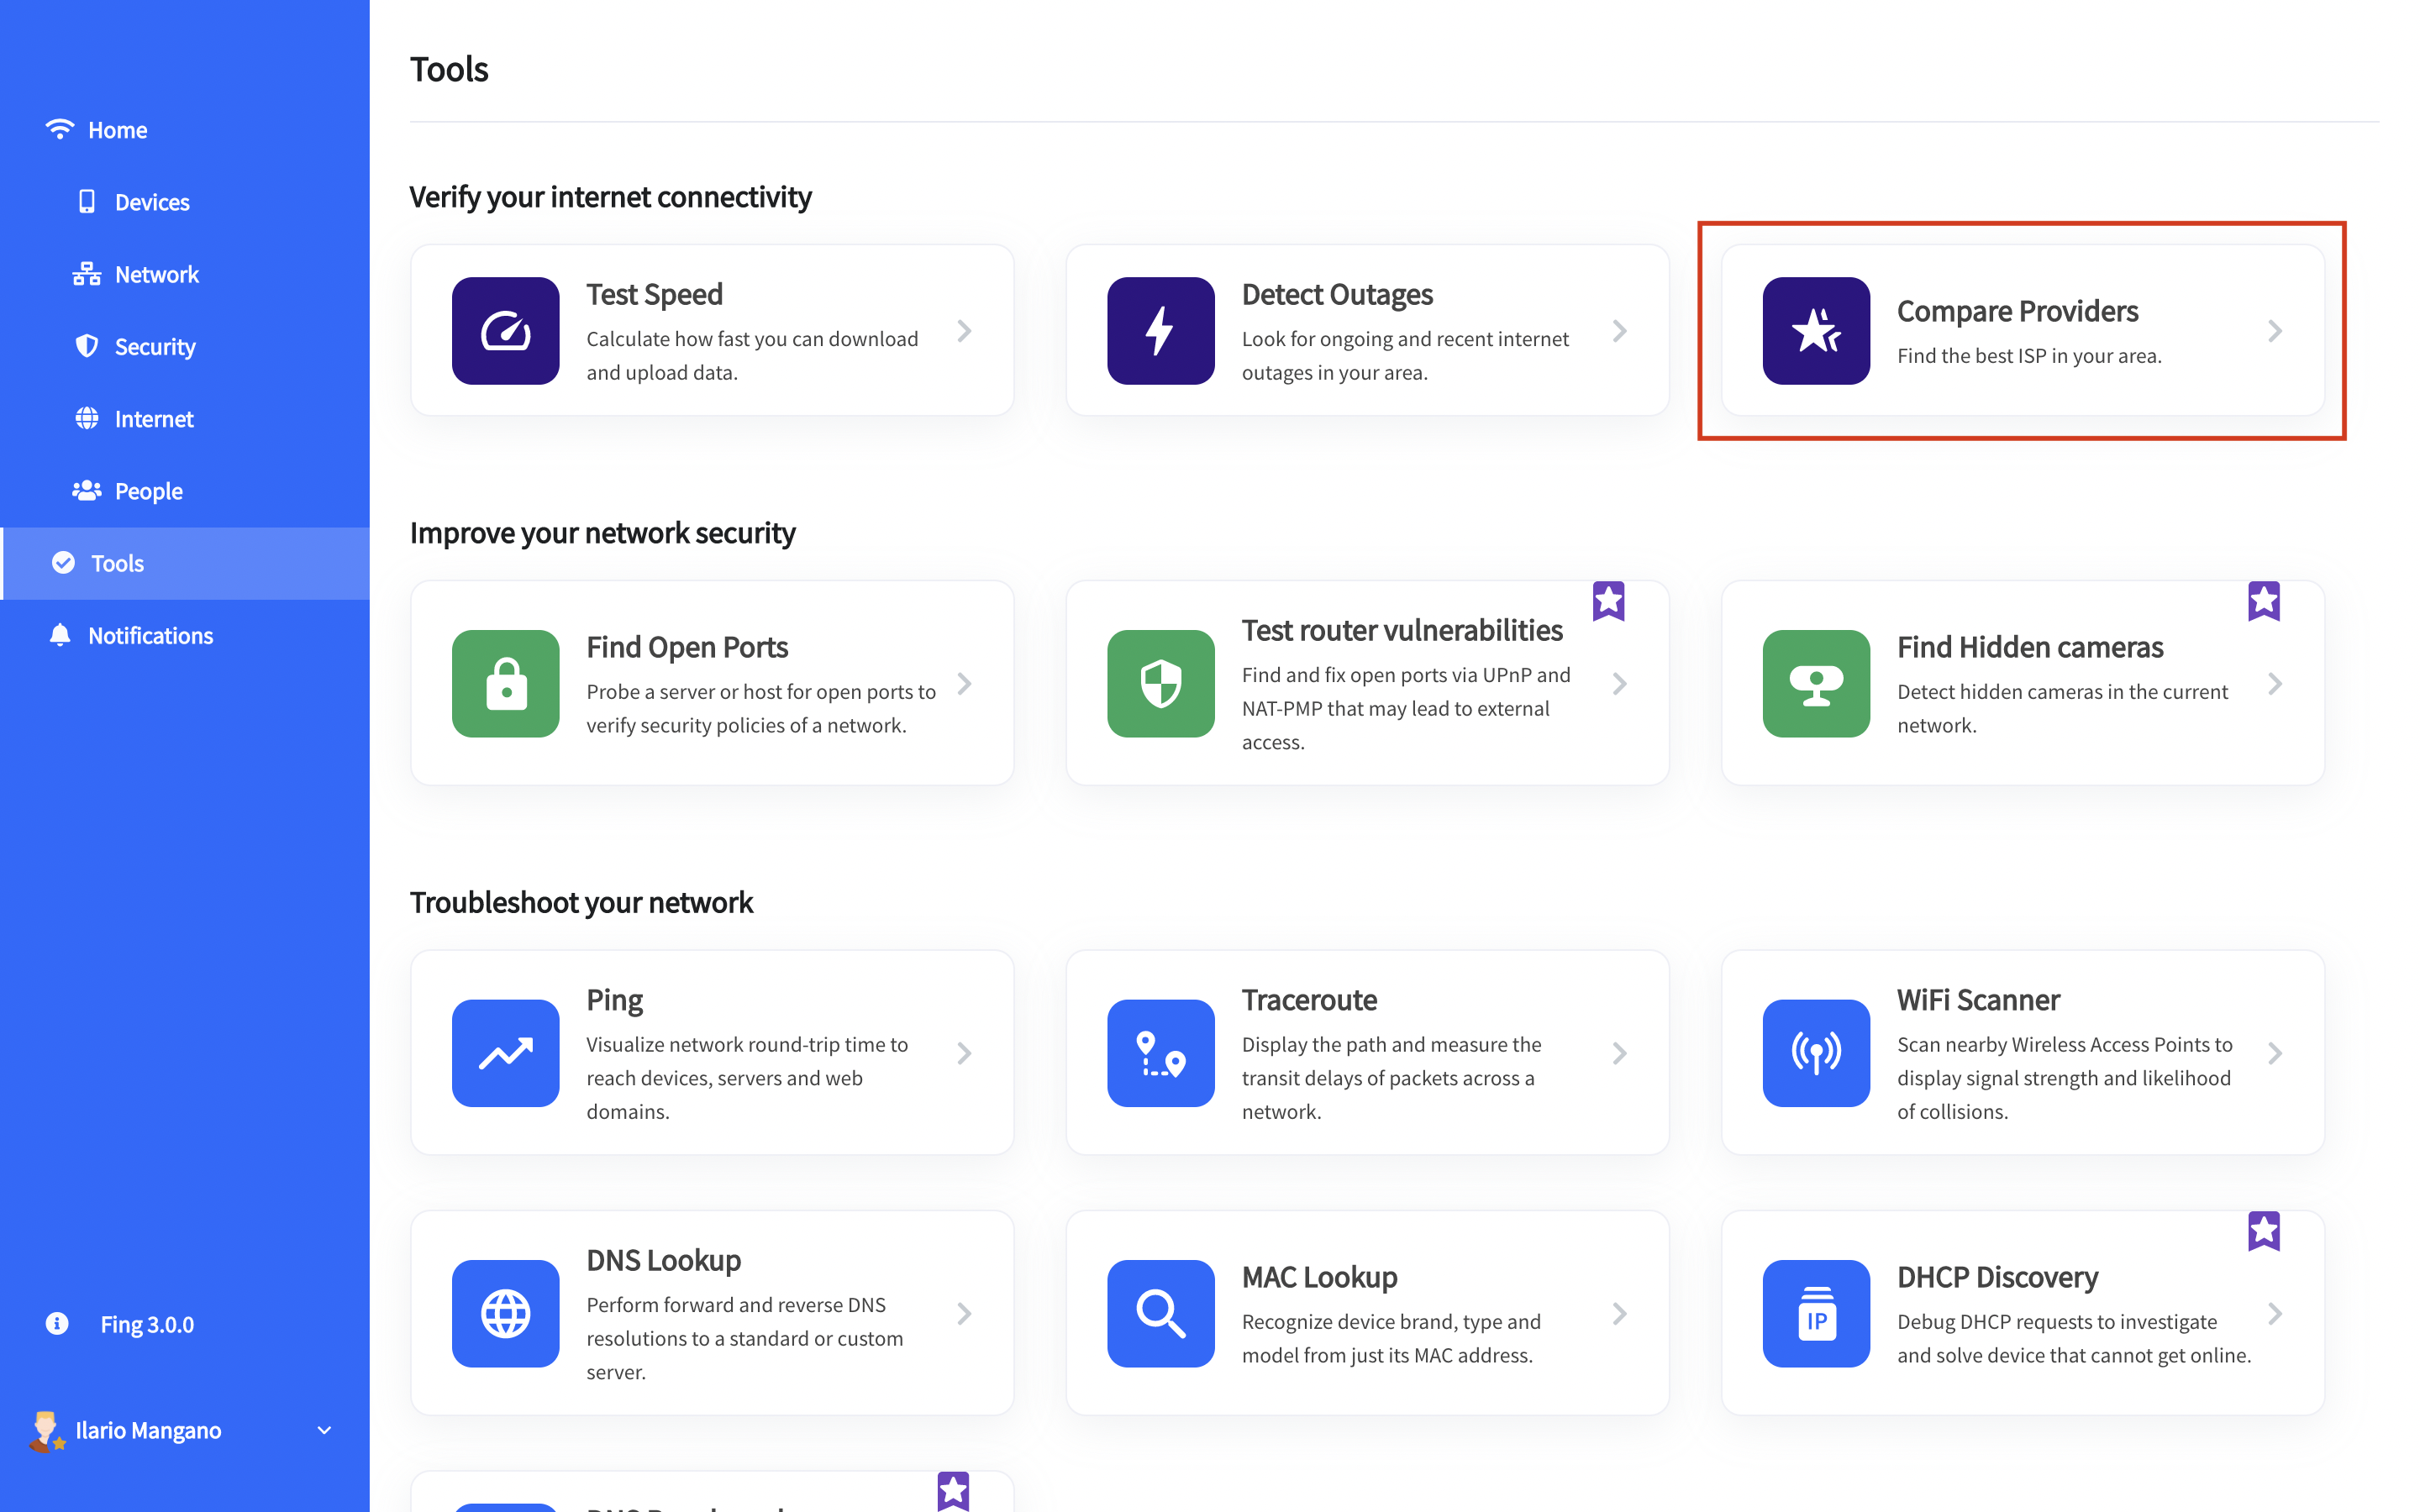
Task: Click the "Troubleshoot your network" heading
Action: [x=581, y=902]
